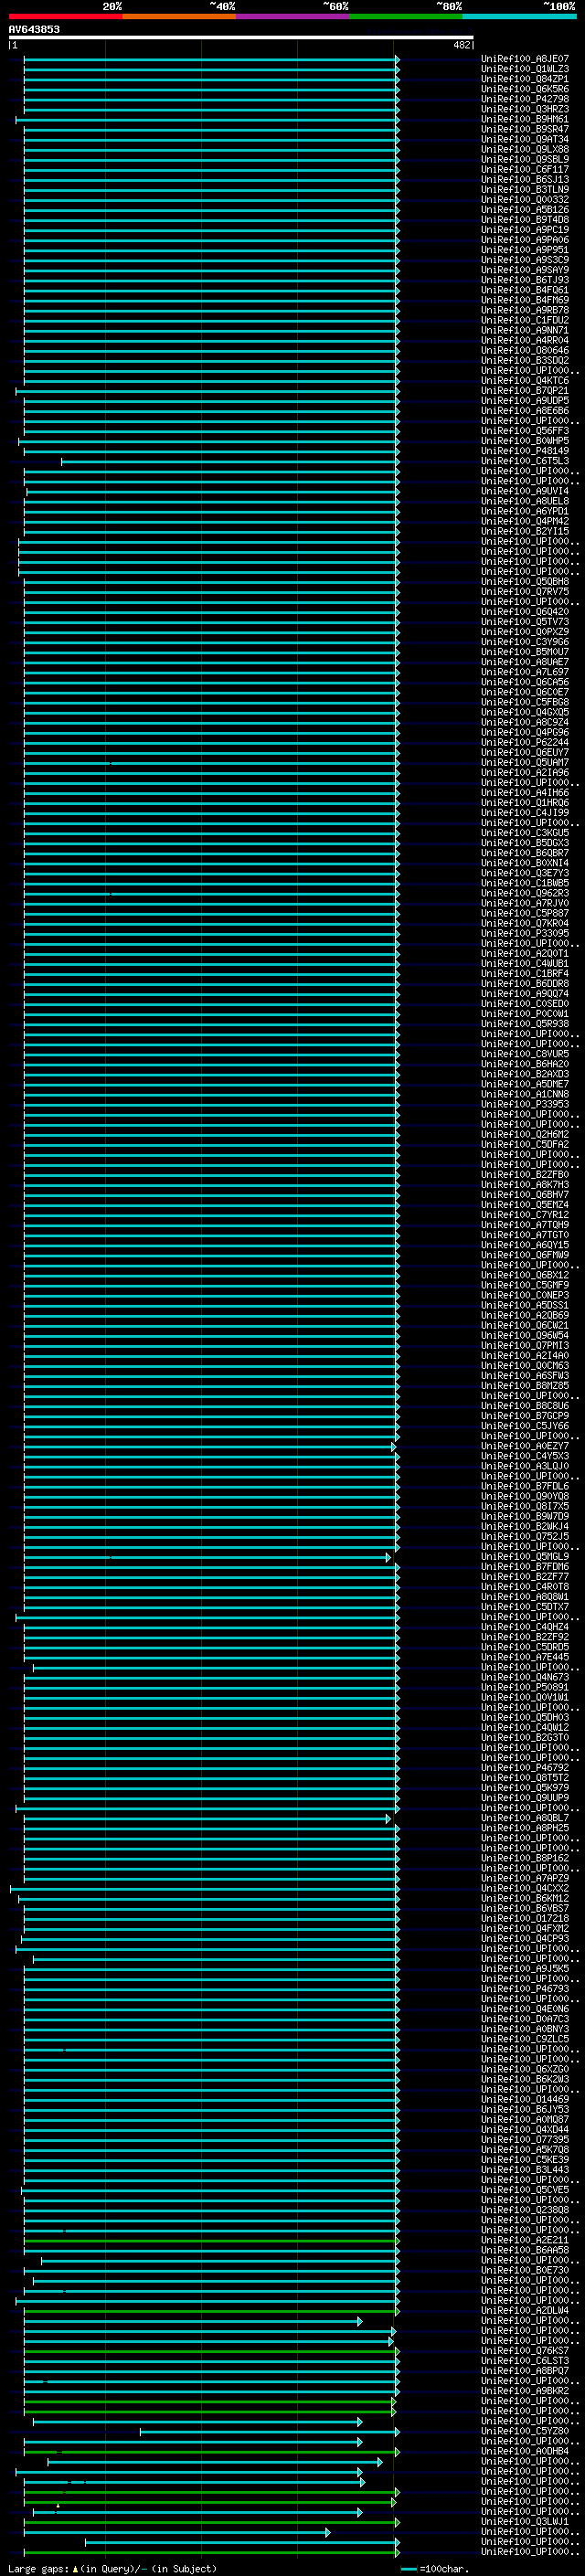Click the query name AV643853
This screenshot has width=585, height=2576.
[34, 30]
